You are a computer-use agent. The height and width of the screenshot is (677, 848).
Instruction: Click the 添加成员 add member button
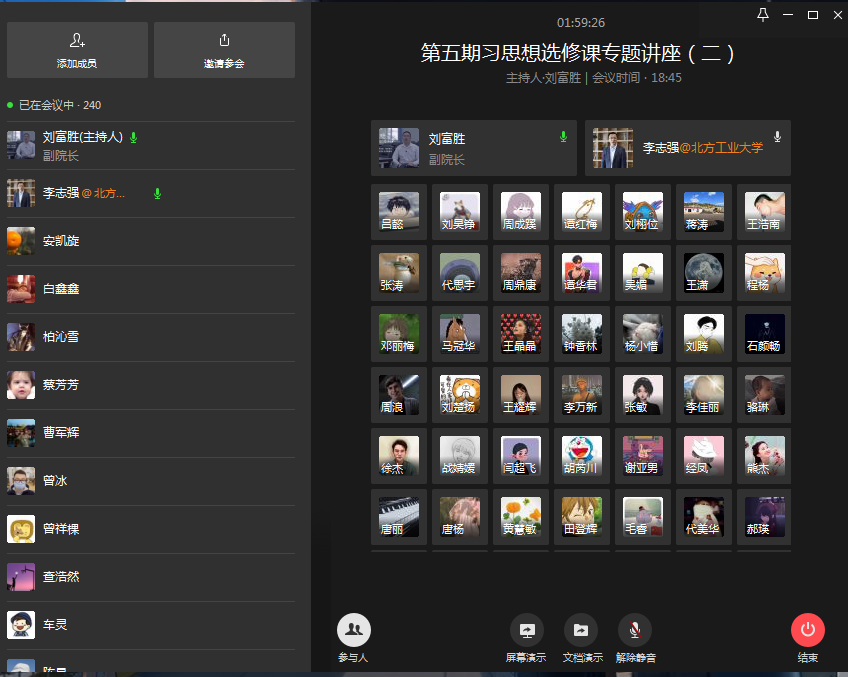tap(77, 50)
